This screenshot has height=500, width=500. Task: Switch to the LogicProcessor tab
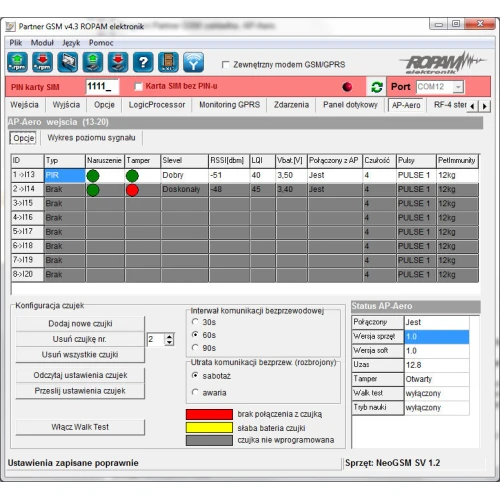[157, 105]
